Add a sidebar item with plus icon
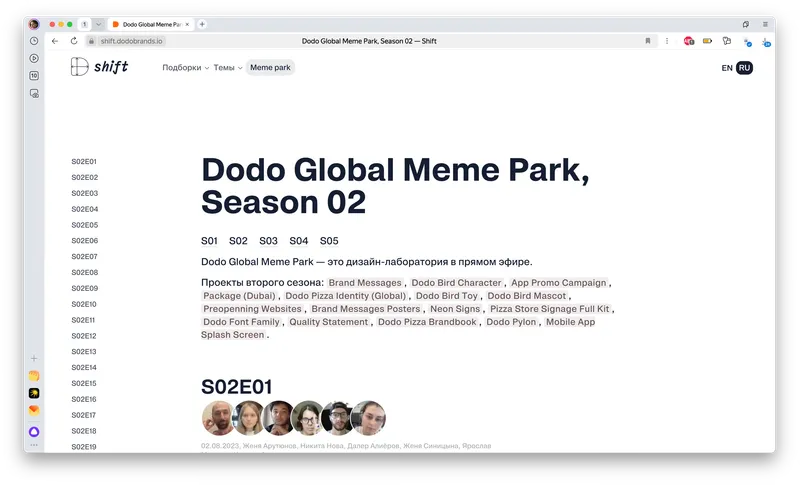 tap(34, 358)
